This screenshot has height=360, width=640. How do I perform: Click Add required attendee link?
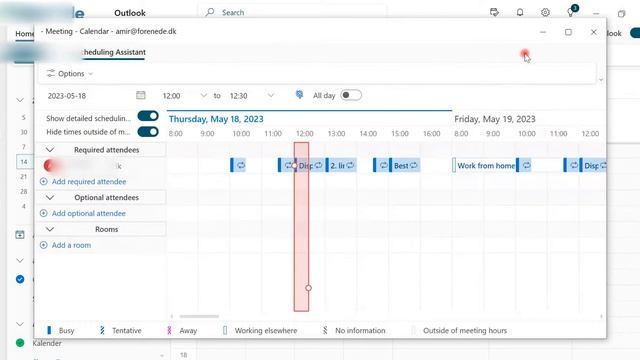coord(89,182)
